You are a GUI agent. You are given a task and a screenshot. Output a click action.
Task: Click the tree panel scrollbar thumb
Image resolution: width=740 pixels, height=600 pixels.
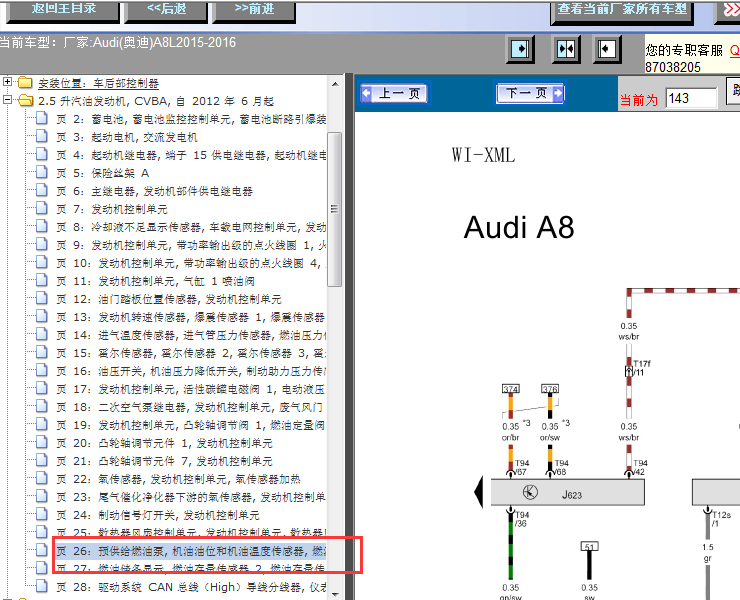click(335, 209)
